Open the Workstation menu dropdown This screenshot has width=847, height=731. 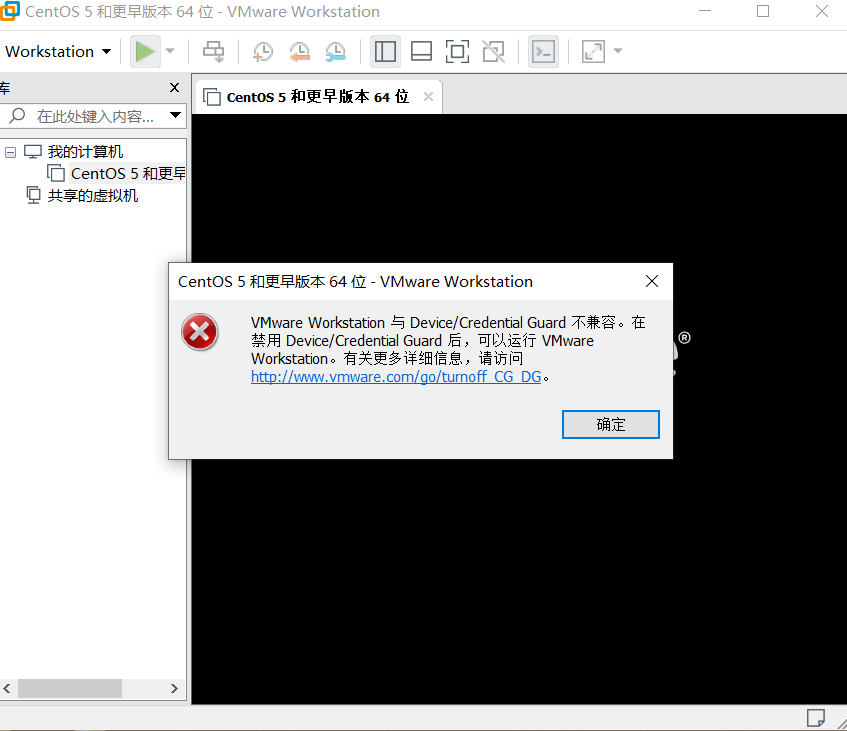58,51
